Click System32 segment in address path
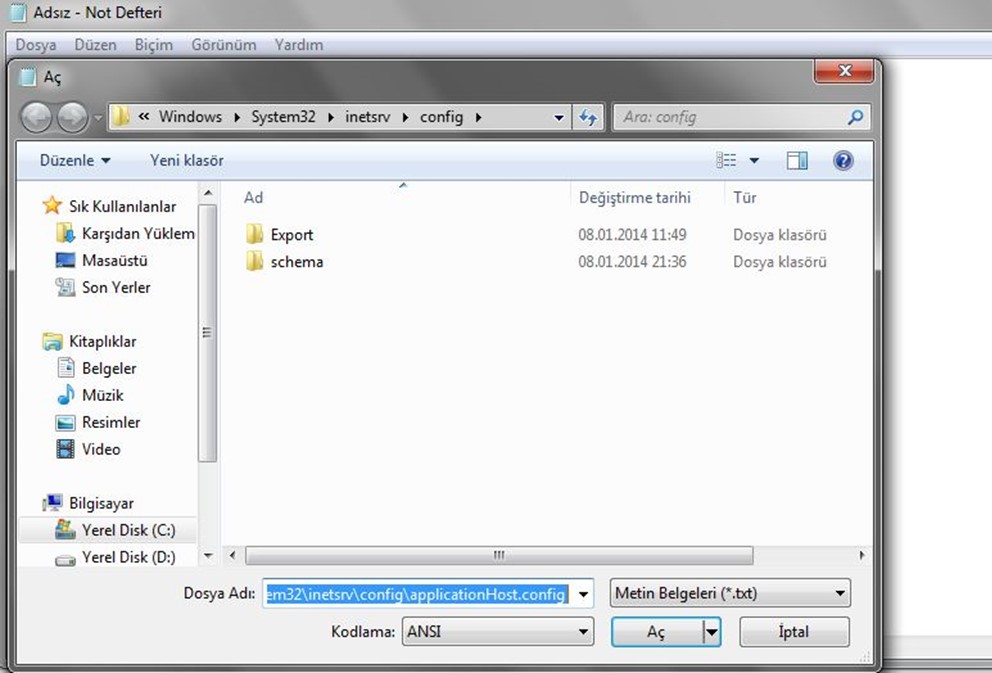 283,117
